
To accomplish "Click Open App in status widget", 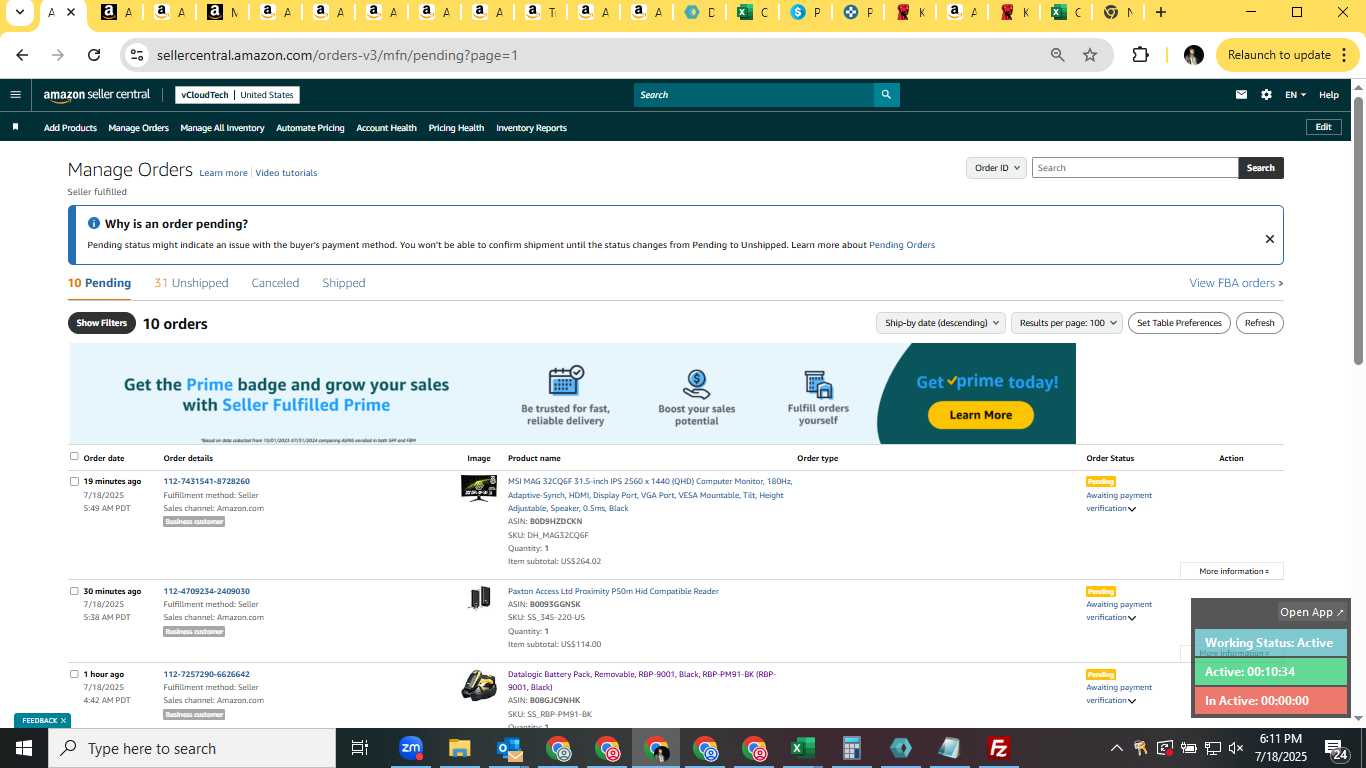I will (1312, 612).
